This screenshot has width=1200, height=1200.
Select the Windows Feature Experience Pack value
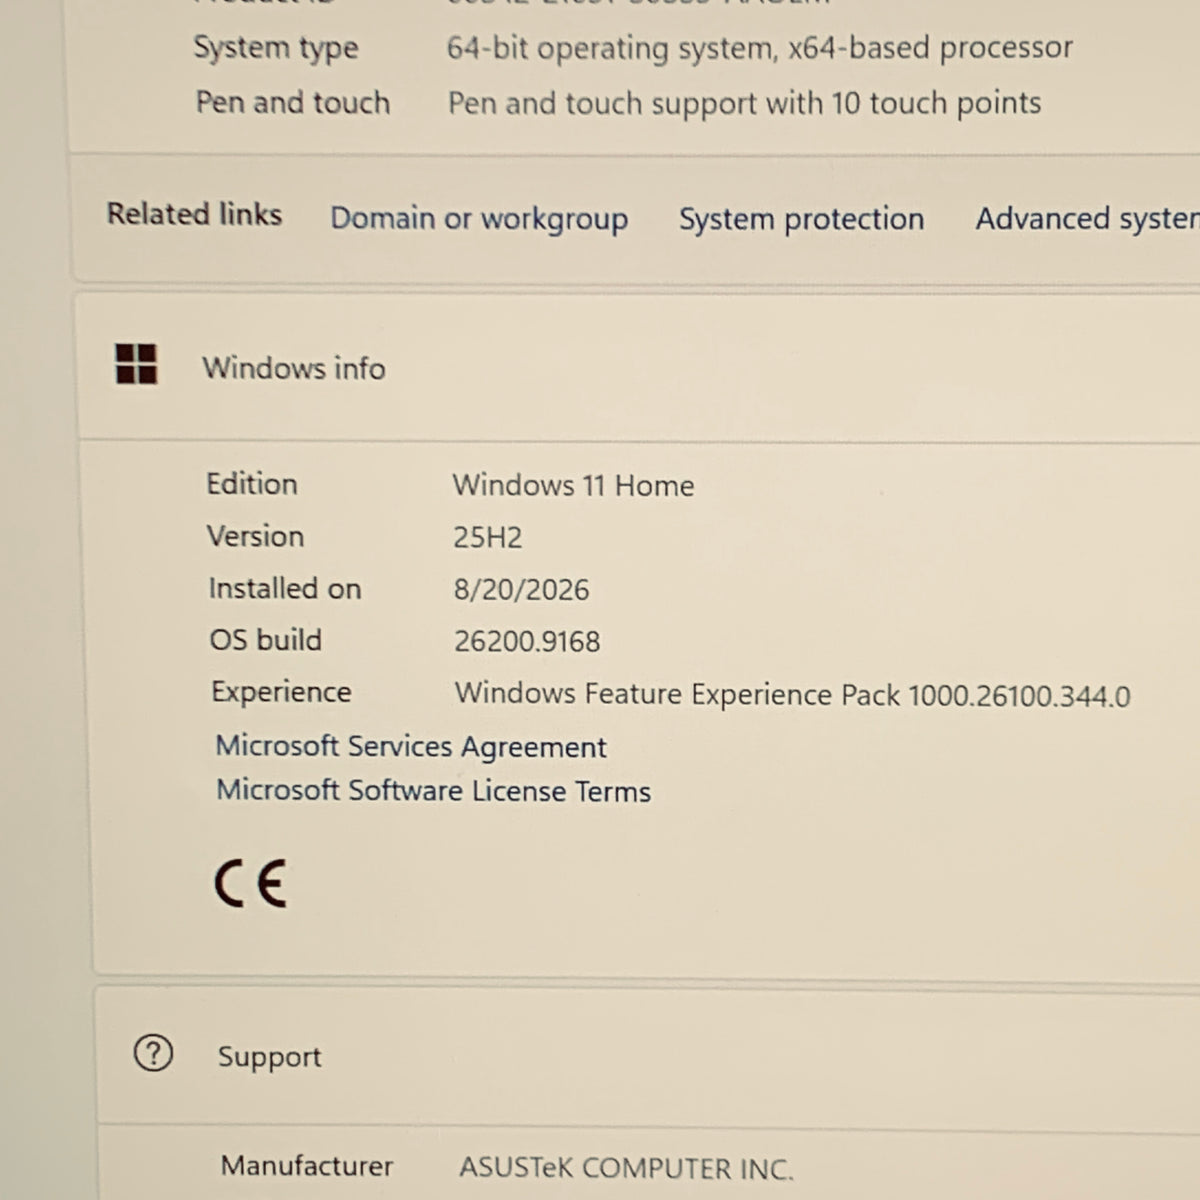792,694
